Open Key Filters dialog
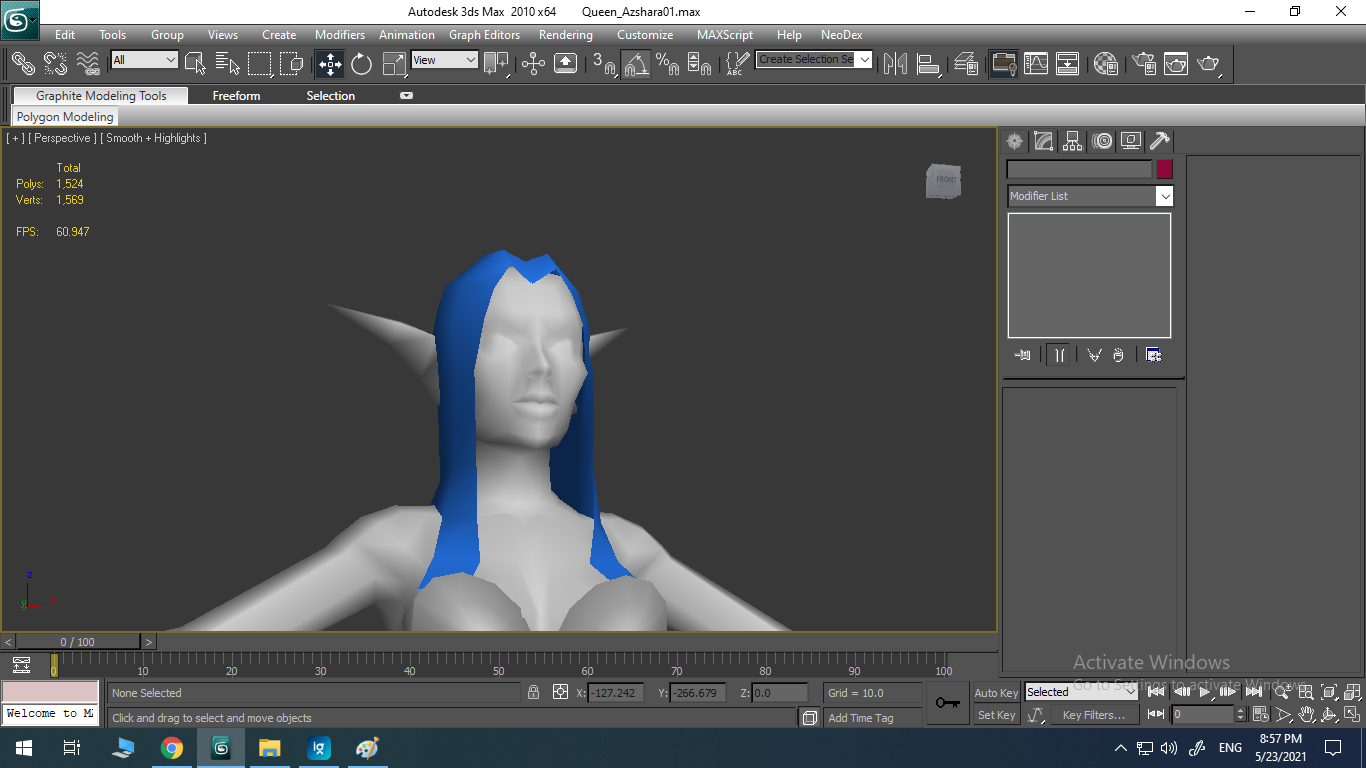The height and width of the screenshot is (768, 1366). point(1094,715)
